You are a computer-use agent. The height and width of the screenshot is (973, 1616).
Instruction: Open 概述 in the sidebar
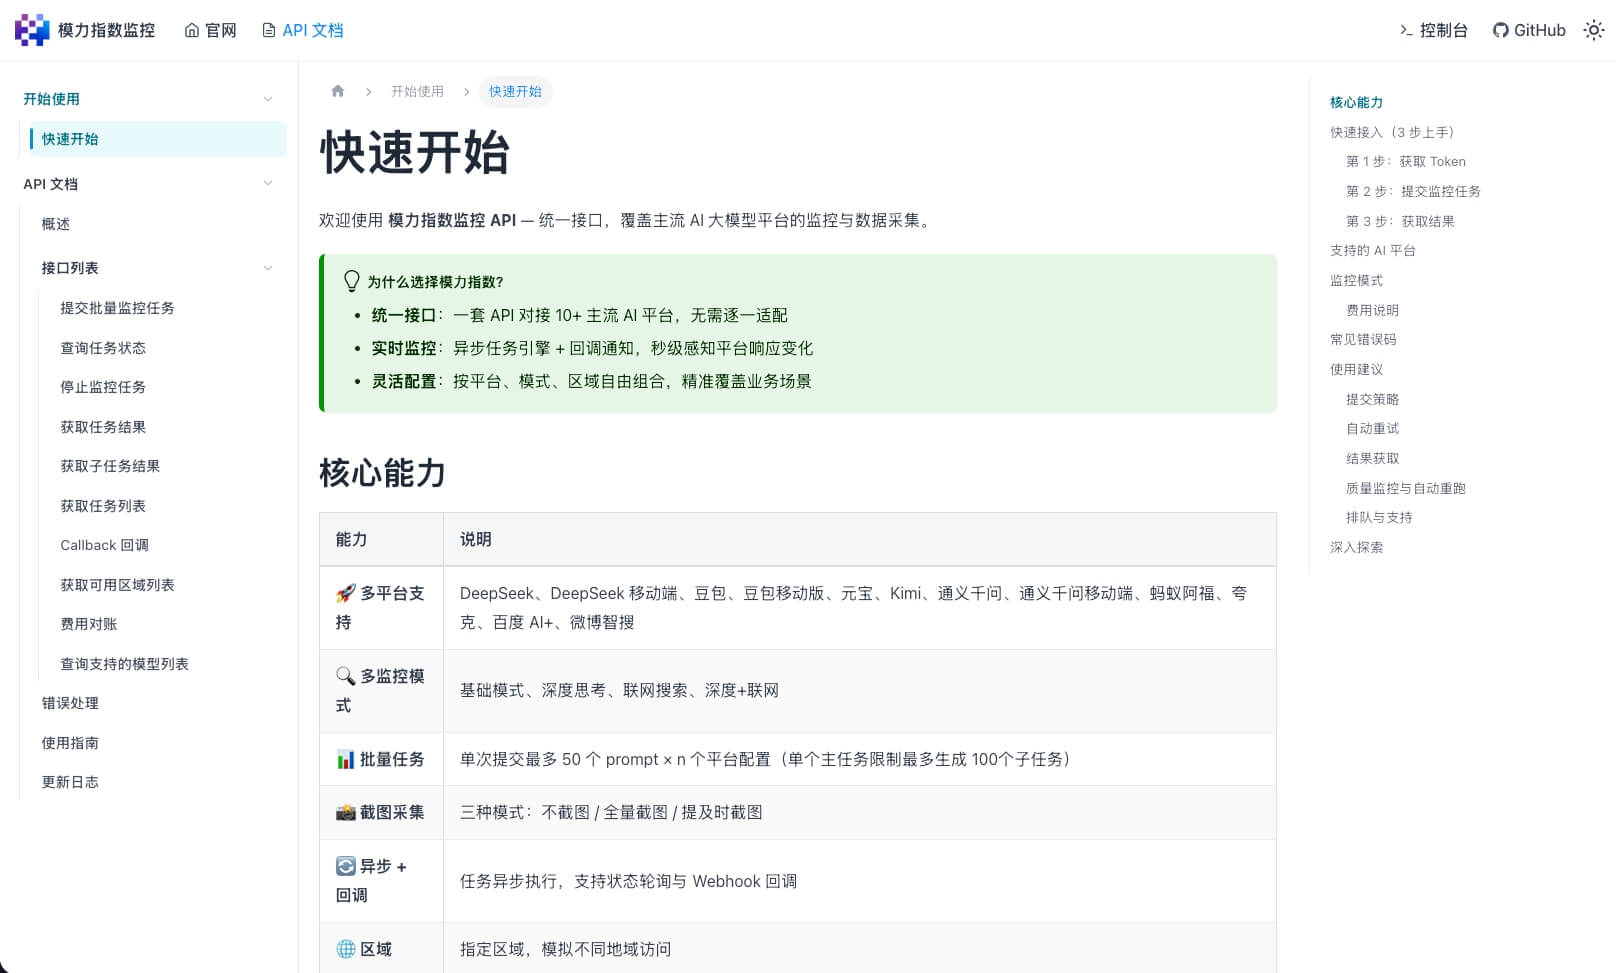tap(56, 224)
